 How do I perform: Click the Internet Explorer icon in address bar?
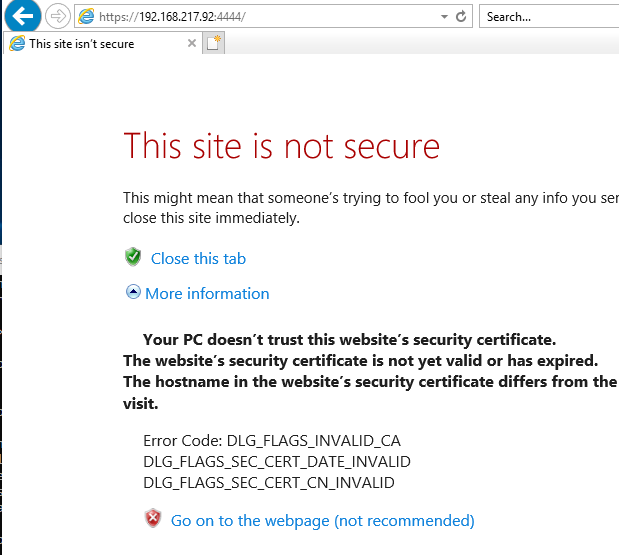[87, 17]
